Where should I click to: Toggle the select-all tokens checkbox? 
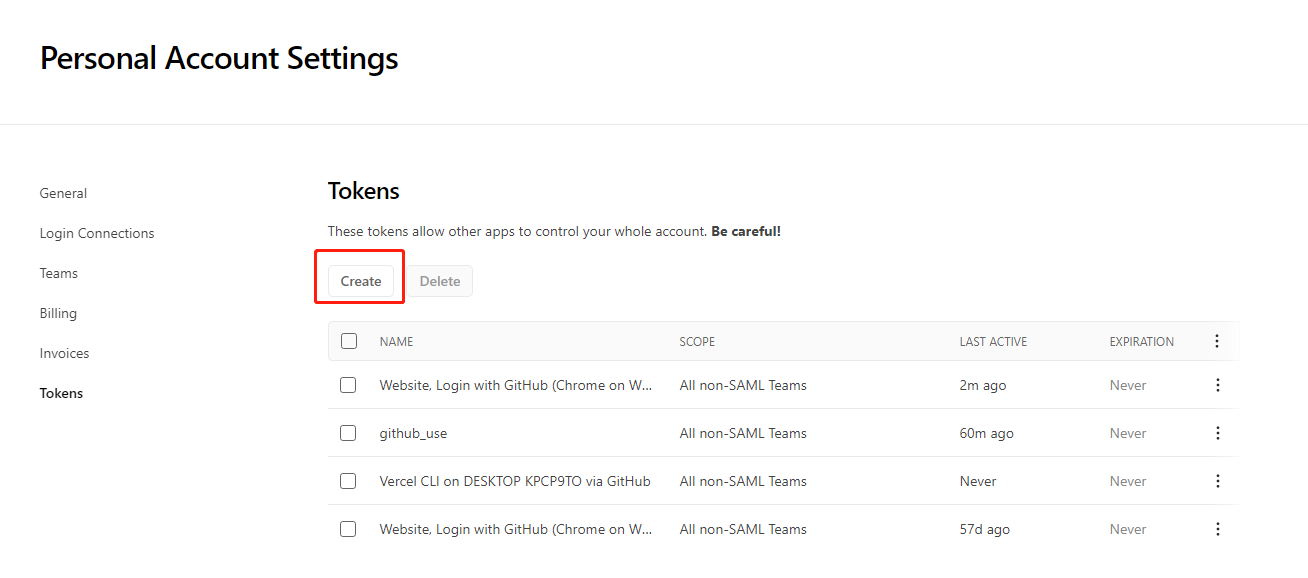(x=349, y=341)
